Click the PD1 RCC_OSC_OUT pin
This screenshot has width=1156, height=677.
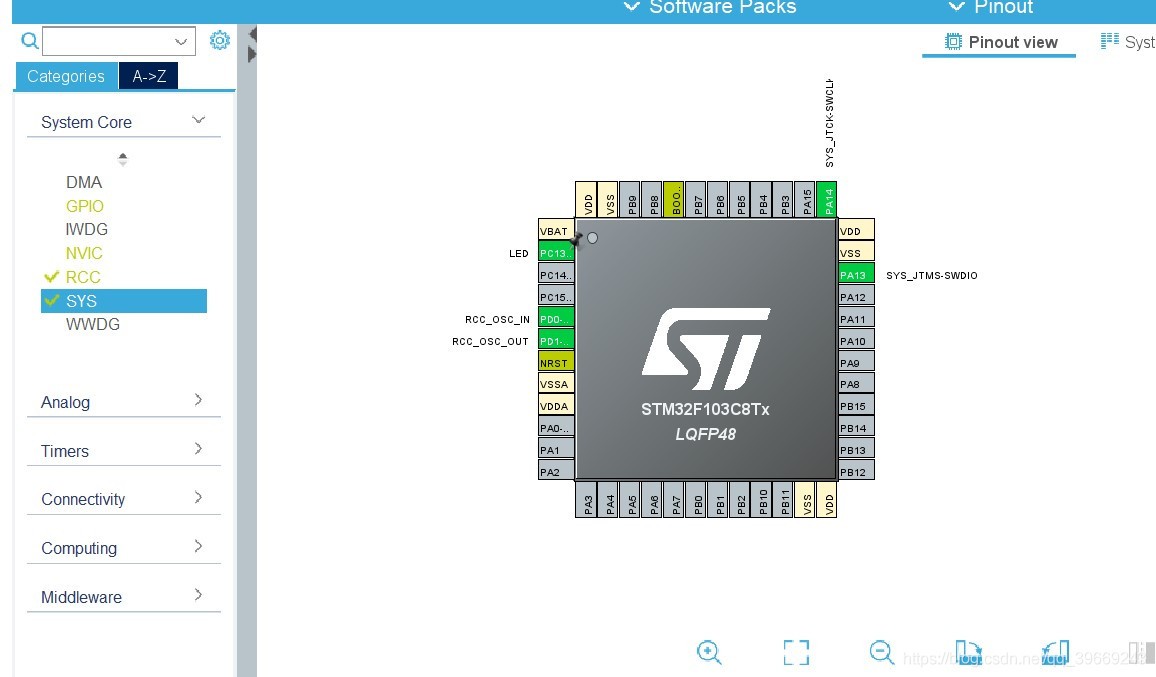pos(556,341)
